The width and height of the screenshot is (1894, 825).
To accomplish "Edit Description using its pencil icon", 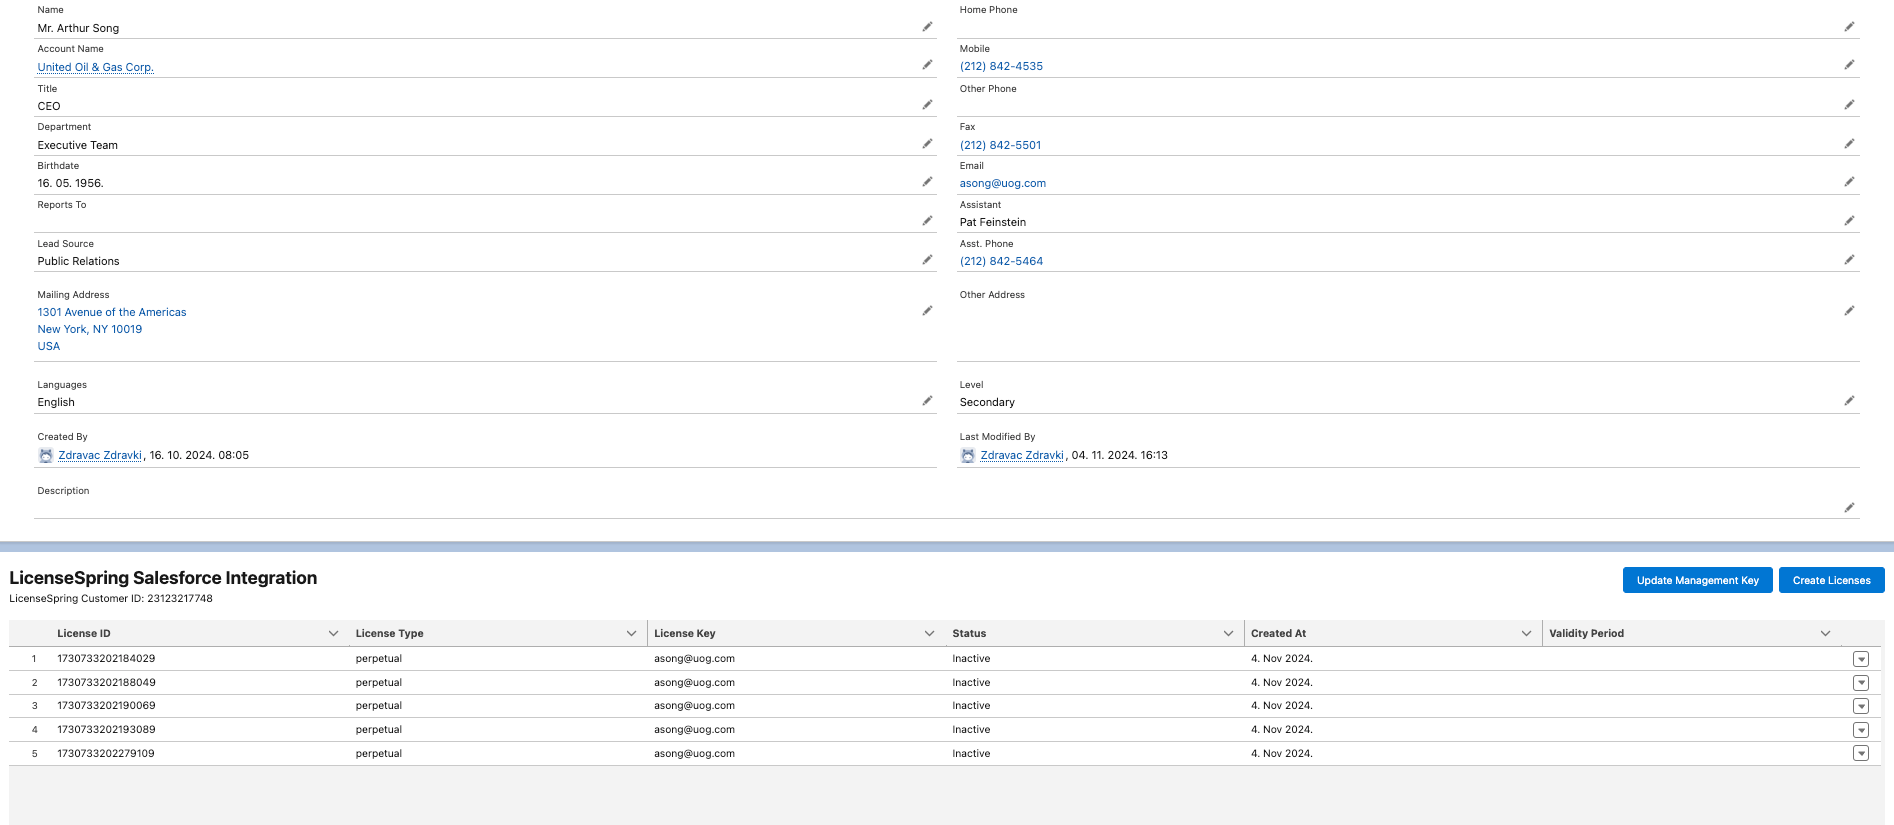I will (x=1849, y=508).
